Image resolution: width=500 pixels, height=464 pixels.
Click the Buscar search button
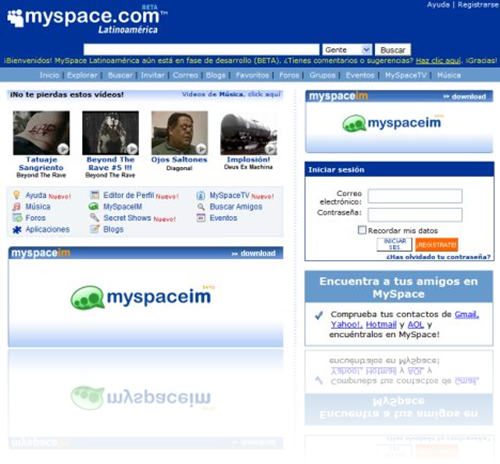point(393,50)
